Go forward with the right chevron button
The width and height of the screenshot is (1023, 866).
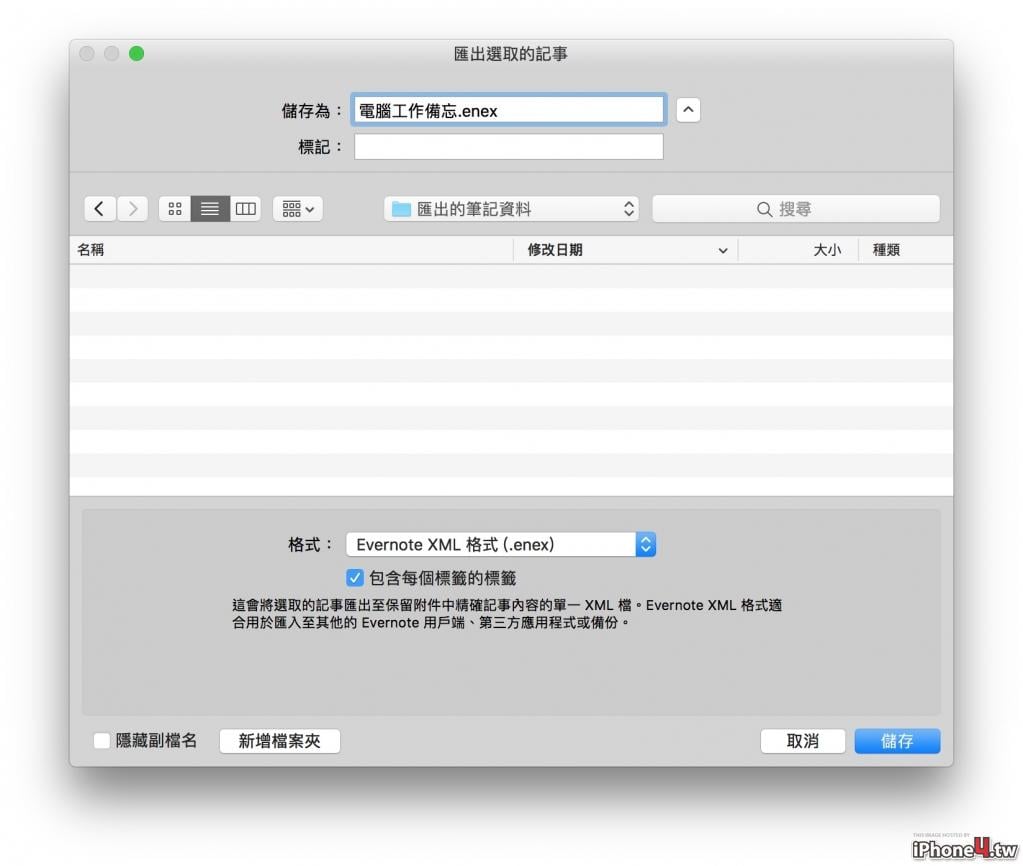click(132, 209)
